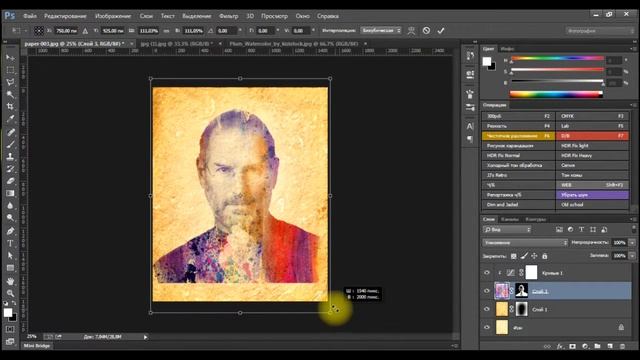Viewport: 640px width, 360px height.
Task: Run the Old school action
Action: [592, 204]
